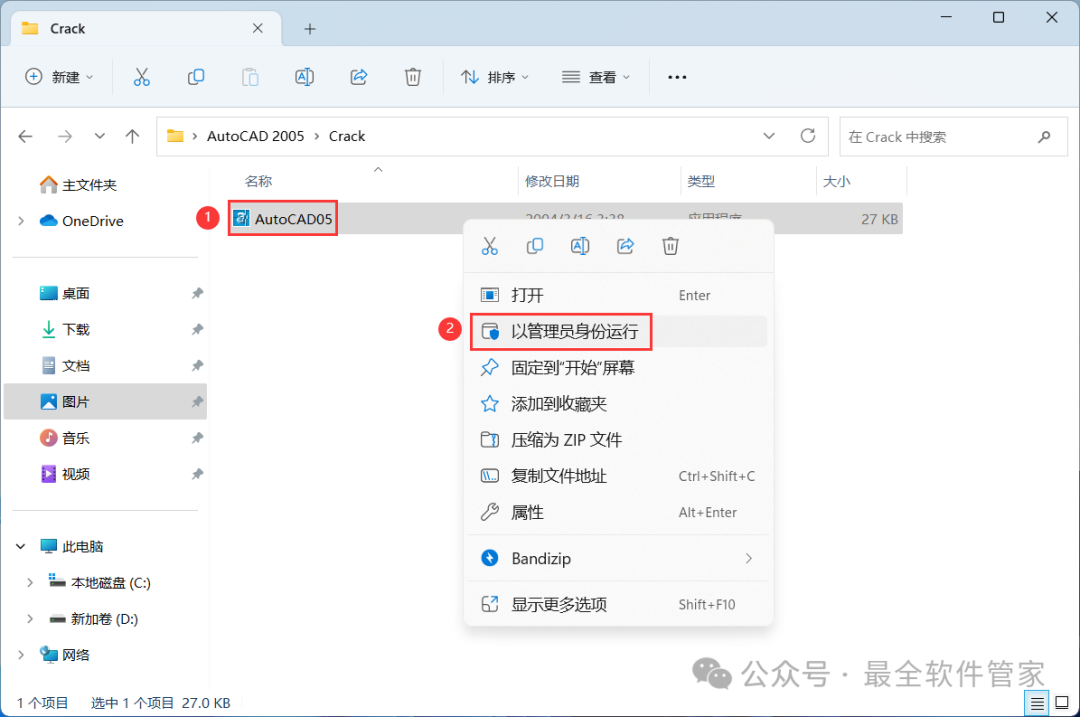This screenshot has width=1080, height=717.
Task: Open the 新建 dropdown
Action: (x=59, y=77)
